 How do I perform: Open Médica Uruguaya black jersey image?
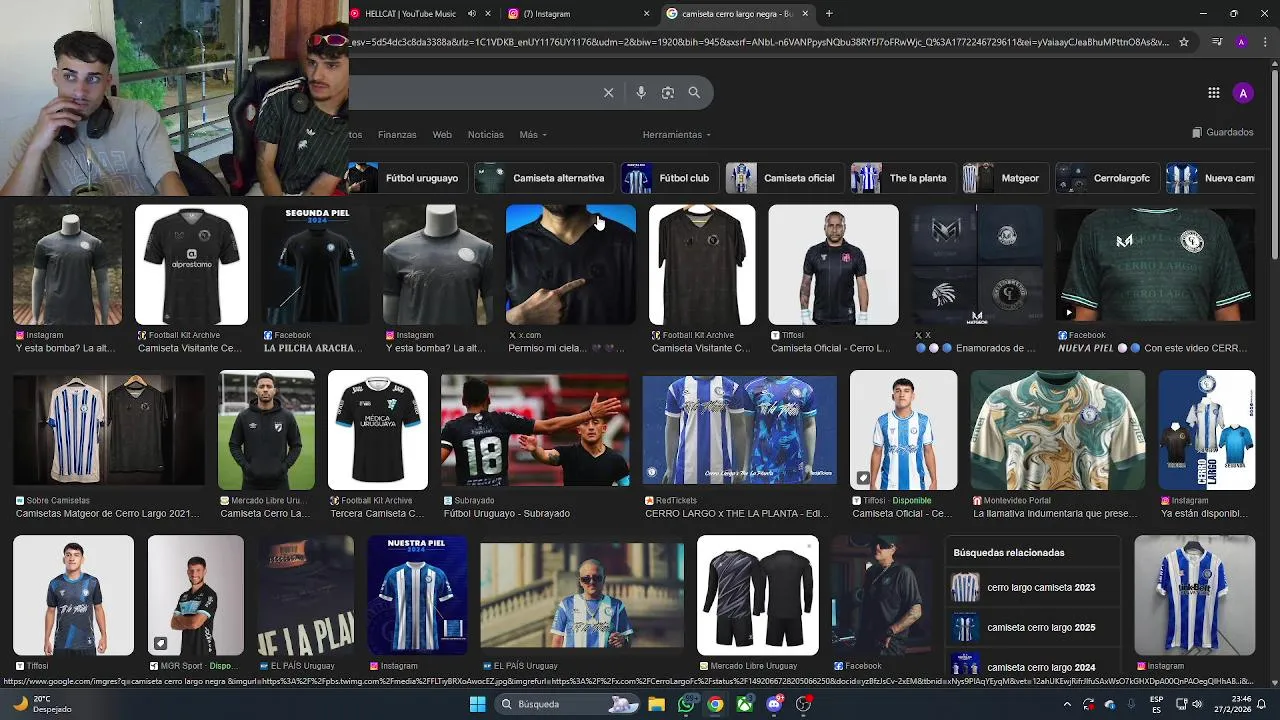coord(378,430)
